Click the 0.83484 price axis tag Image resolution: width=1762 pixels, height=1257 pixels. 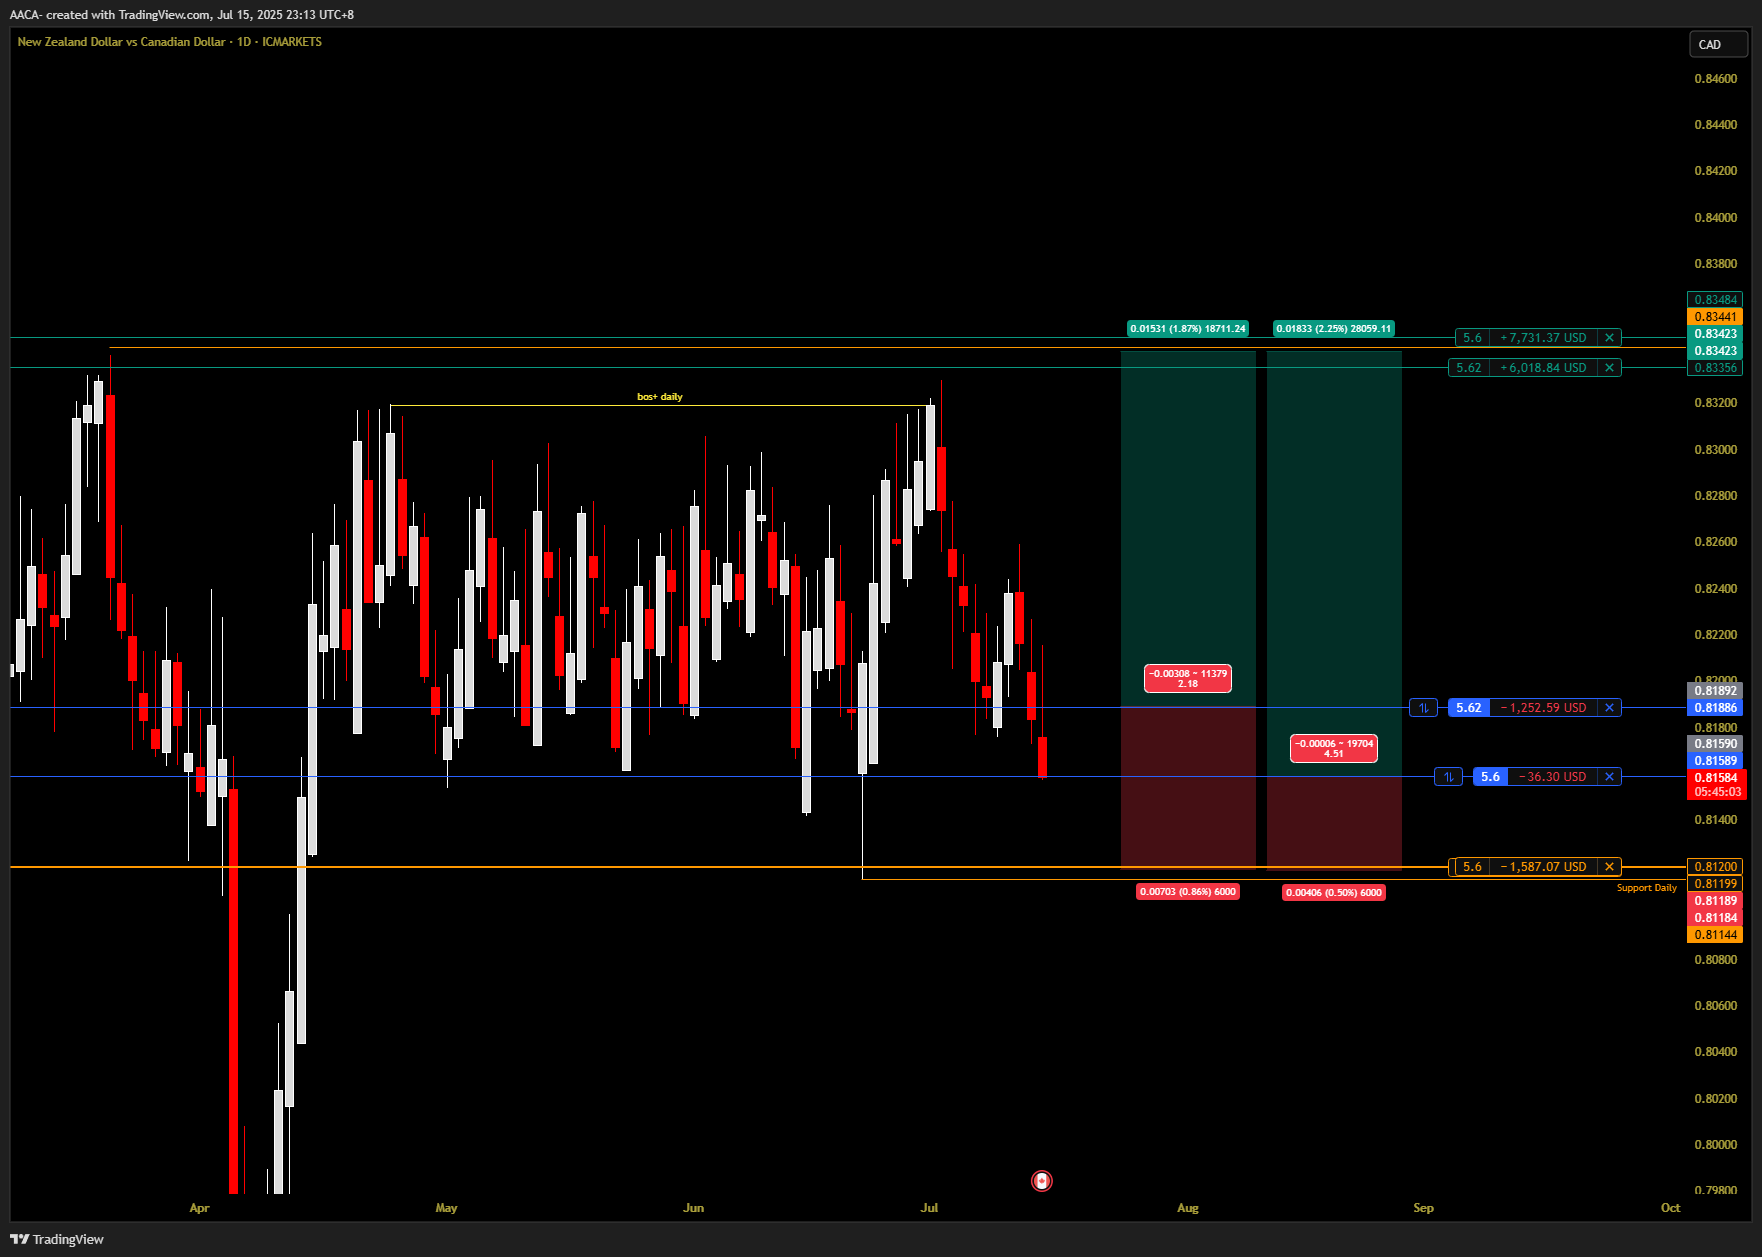pos(1715,300)
